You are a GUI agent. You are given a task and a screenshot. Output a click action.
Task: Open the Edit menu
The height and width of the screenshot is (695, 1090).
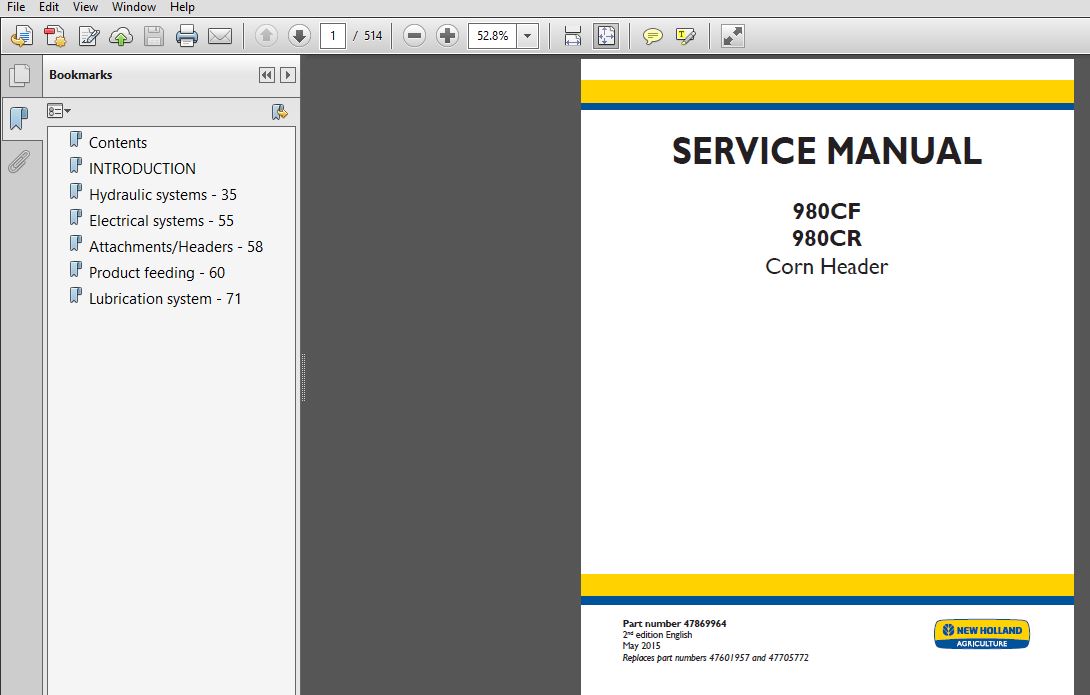(49, 7)
